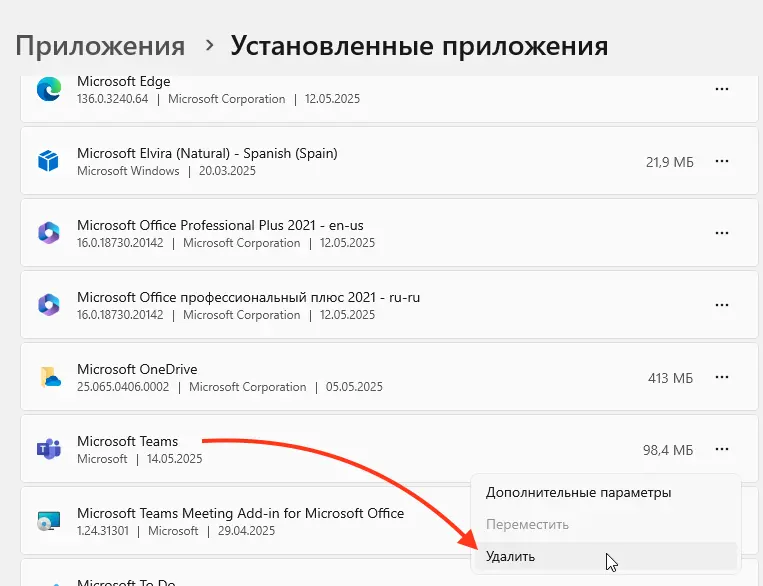Click the 98,4 МБ size value
The width and height of the screenshot is (763, 586).
pos(668,450)
